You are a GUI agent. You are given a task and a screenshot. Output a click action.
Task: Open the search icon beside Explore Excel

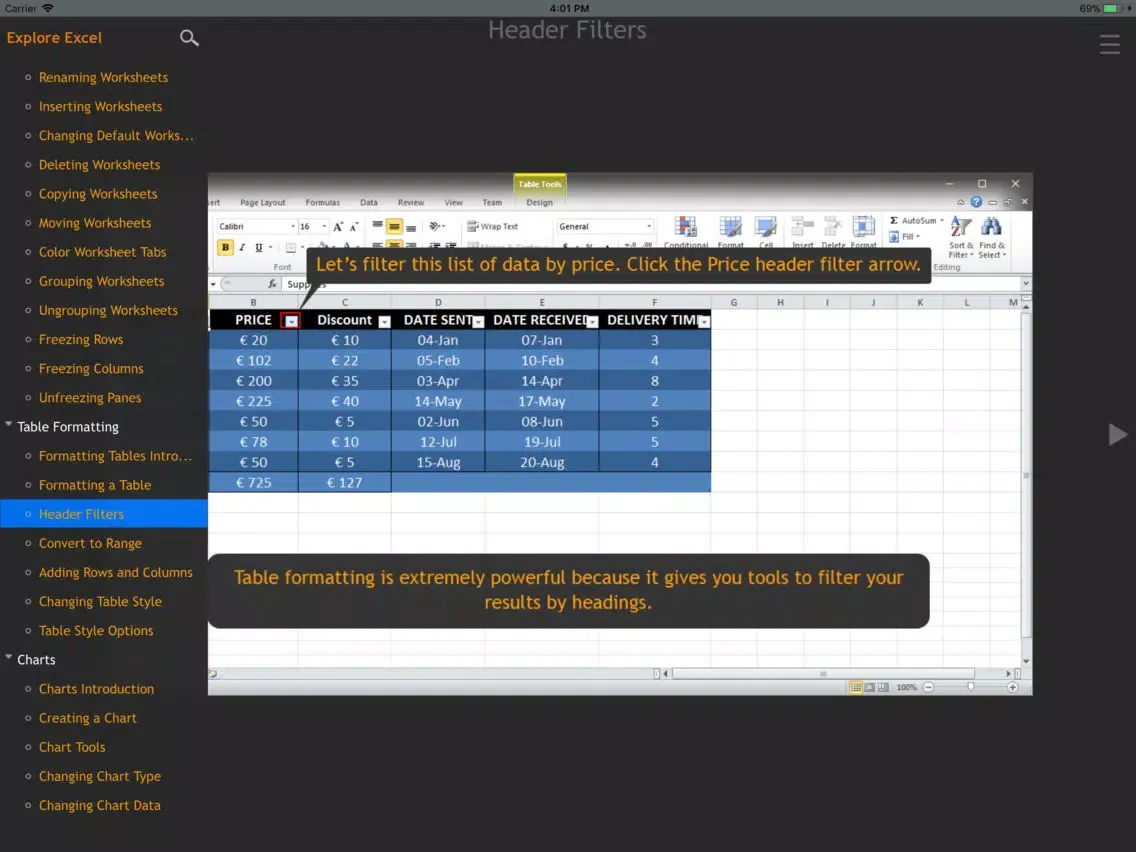[x=189, y=38]
